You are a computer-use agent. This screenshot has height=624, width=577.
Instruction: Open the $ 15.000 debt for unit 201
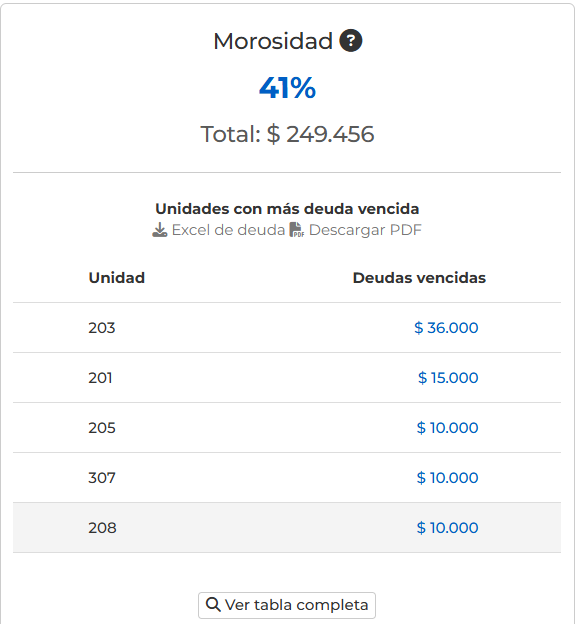(x=448, y=378)
